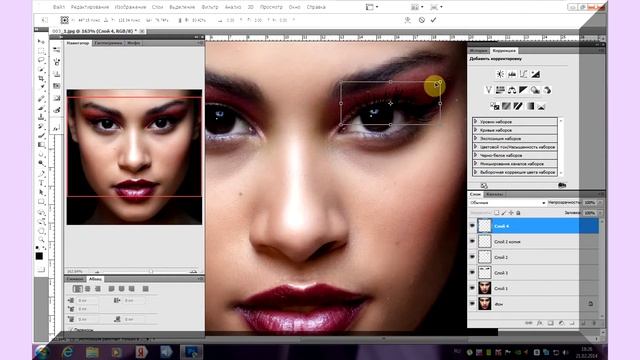
Task: Click the layer style fx icon
Action: [540, 323]
